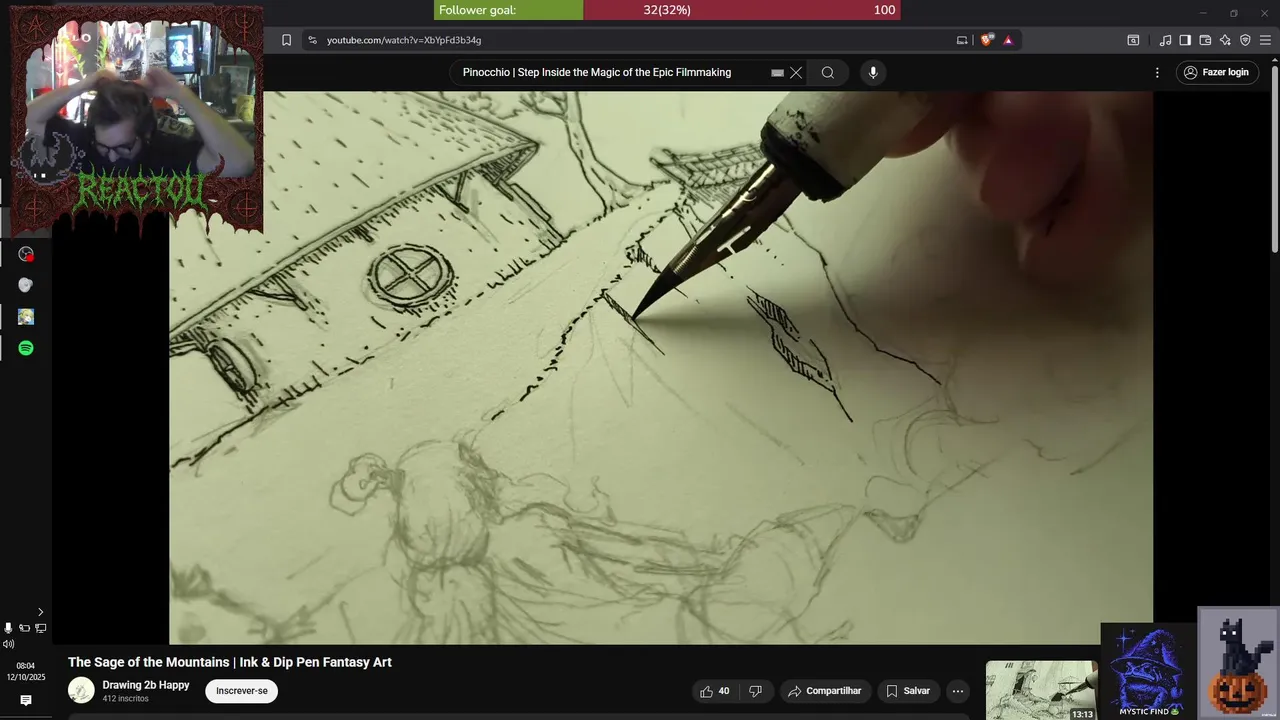Open the clock showing 08:04 12/10/2025
This screenshot has height=720, width=1280.
click(26, 671)
